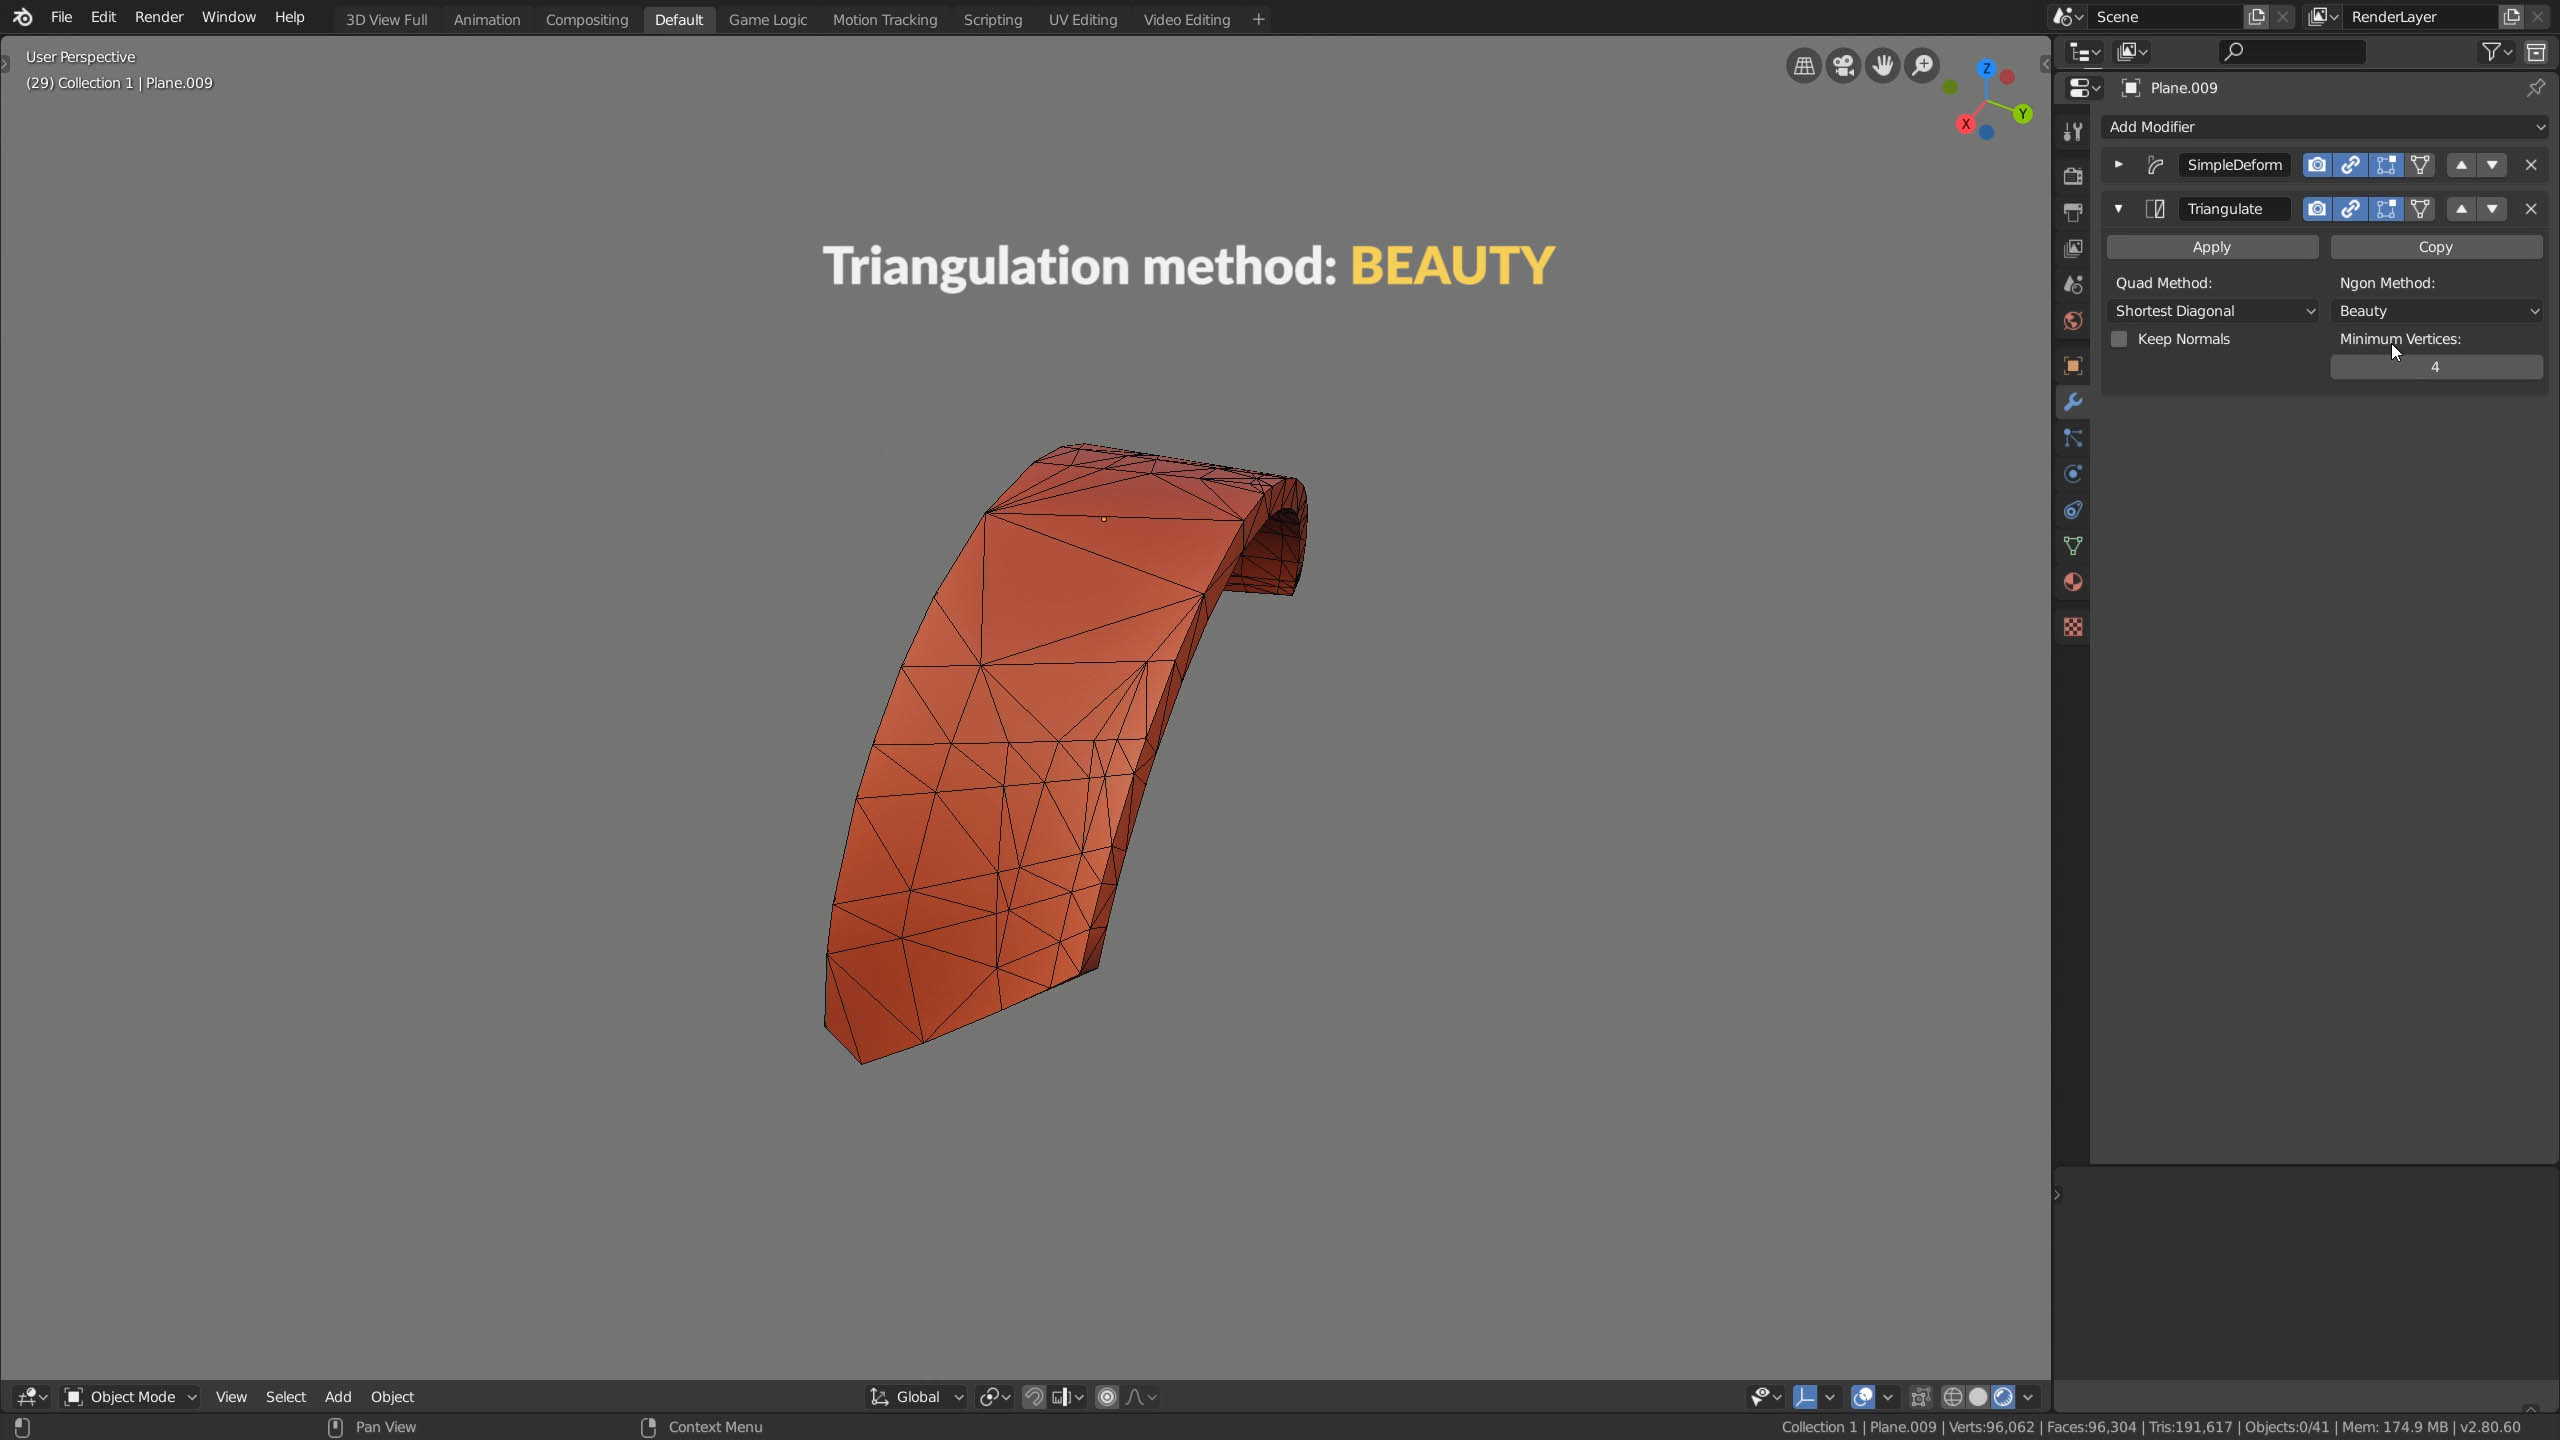The height and width of the screenshot is (1440, 2560).
Task: Switch to the UV Editing workspace tab
Action: 1082,19
